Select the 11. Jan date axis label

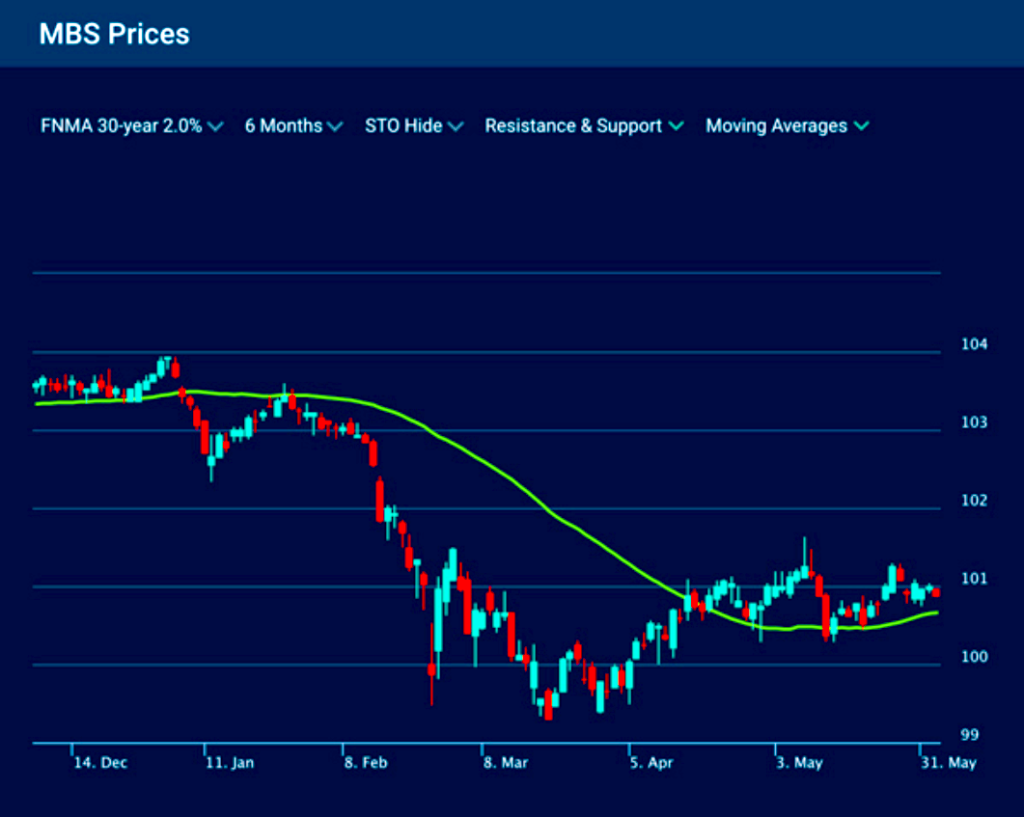229,763
